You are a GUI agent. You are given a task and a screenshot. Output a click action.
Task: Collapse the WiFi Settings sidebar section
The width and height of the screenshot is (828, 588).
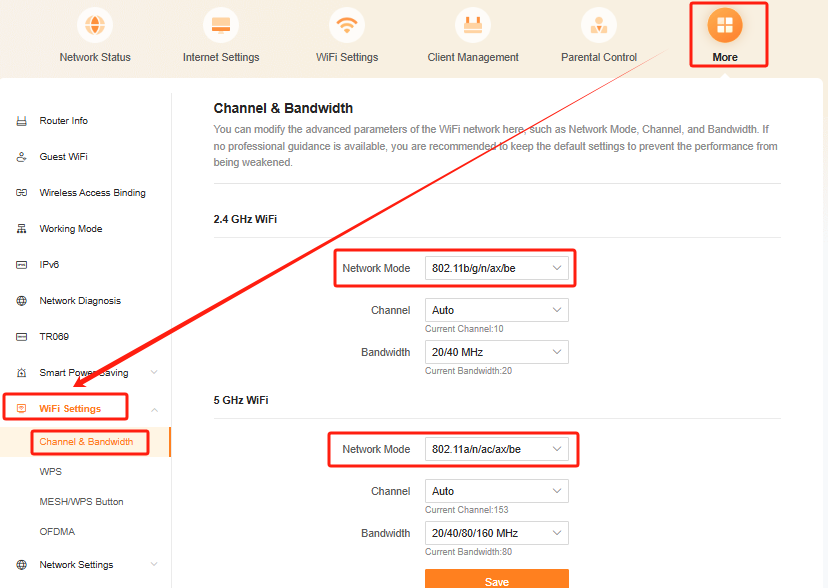(x=153, y=408)
